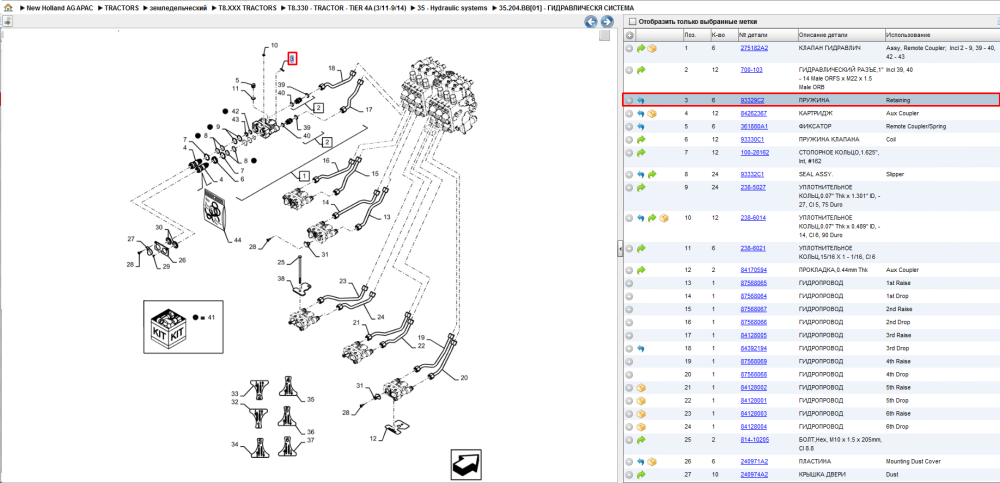Click the 'К-во' column header
1000x483 pixels.
pos(718,34)
